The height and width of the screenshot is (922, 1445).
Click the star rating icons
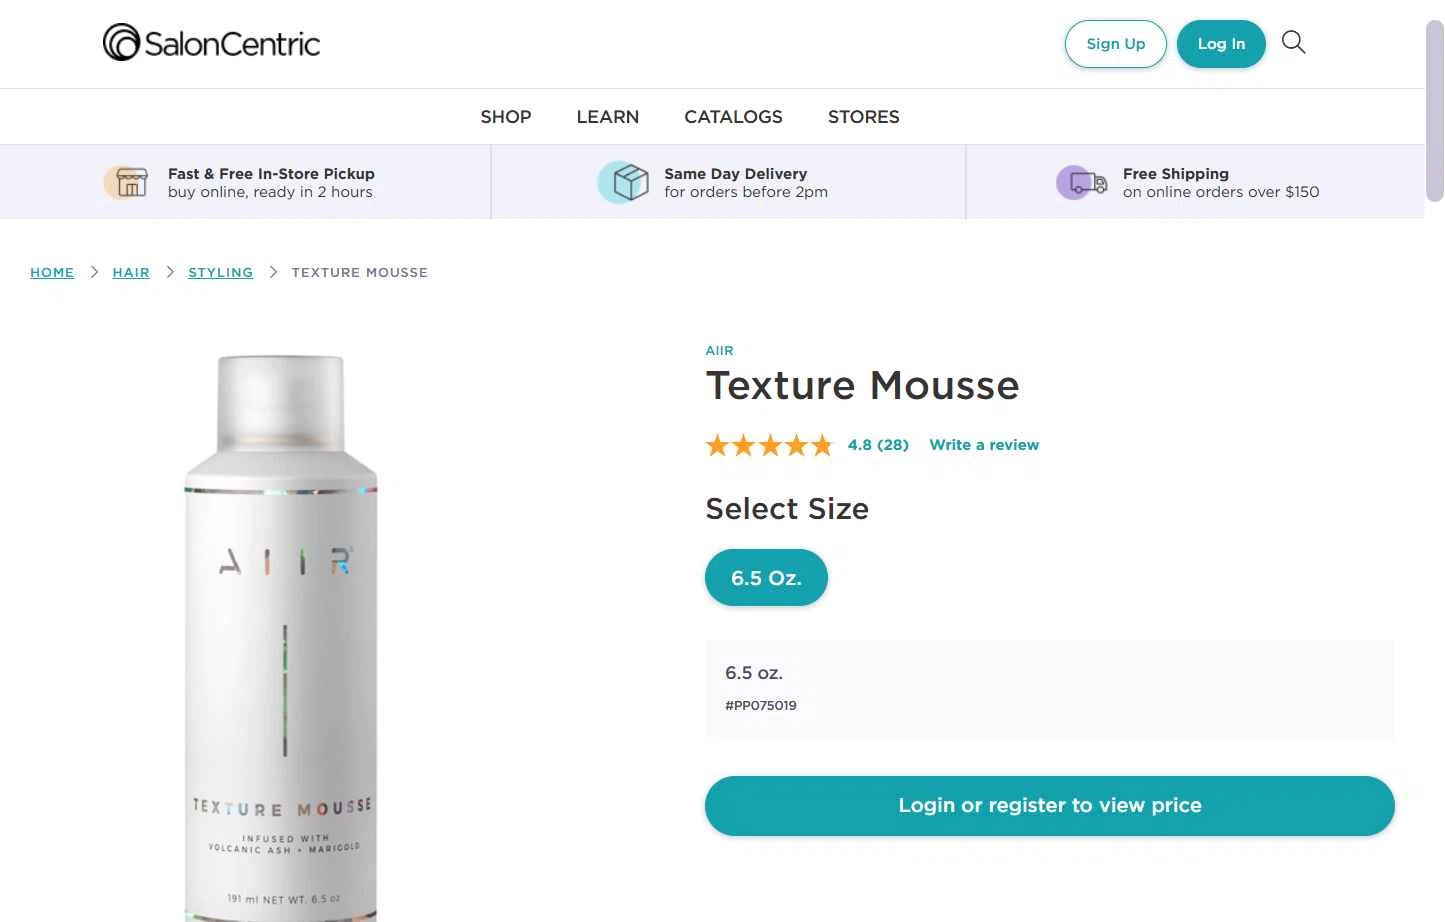[769, 445]
